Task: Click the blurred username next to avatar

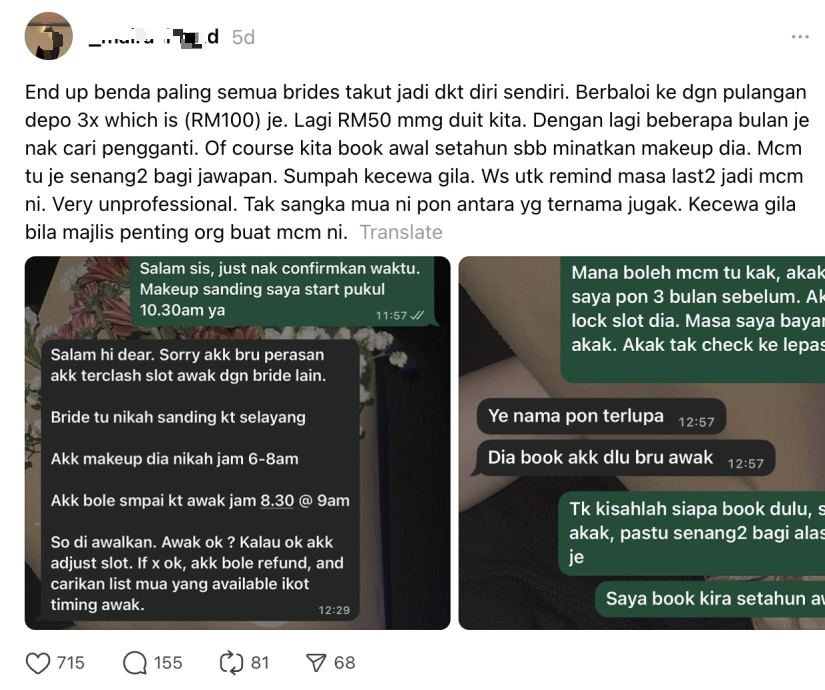Action: (154, 37)
